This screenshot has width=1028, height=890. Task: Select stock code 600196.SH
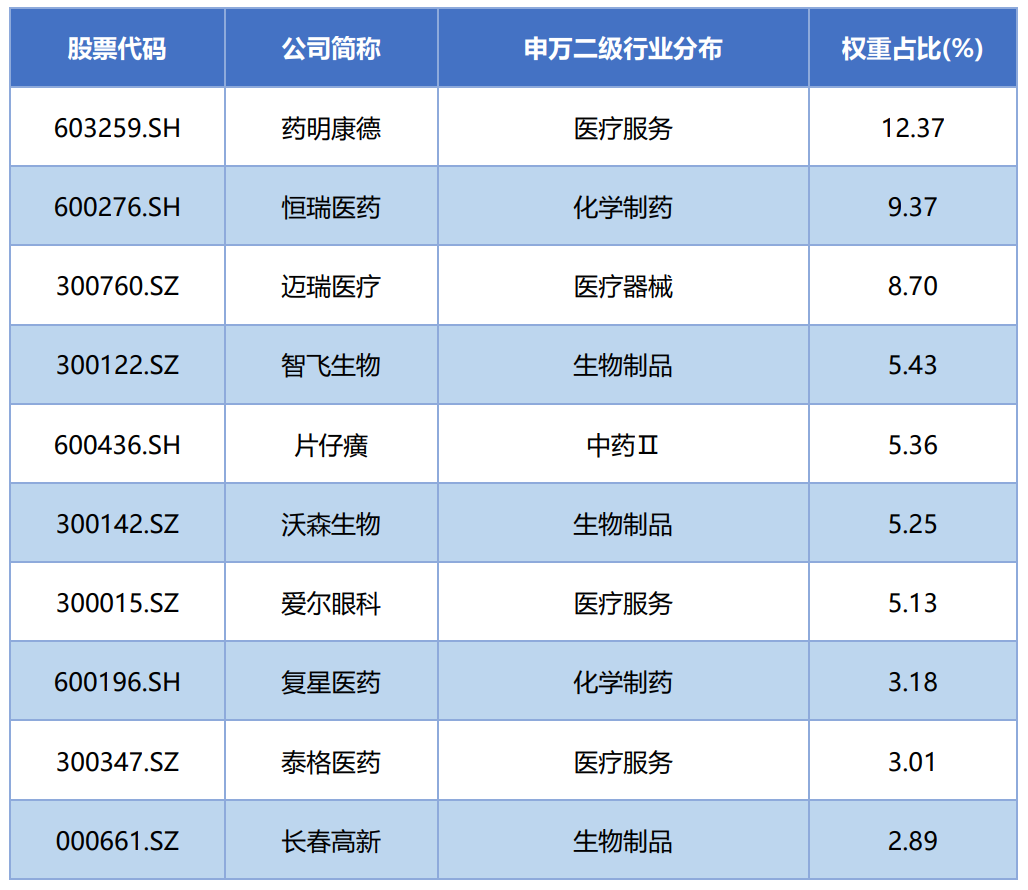point(117,682)
